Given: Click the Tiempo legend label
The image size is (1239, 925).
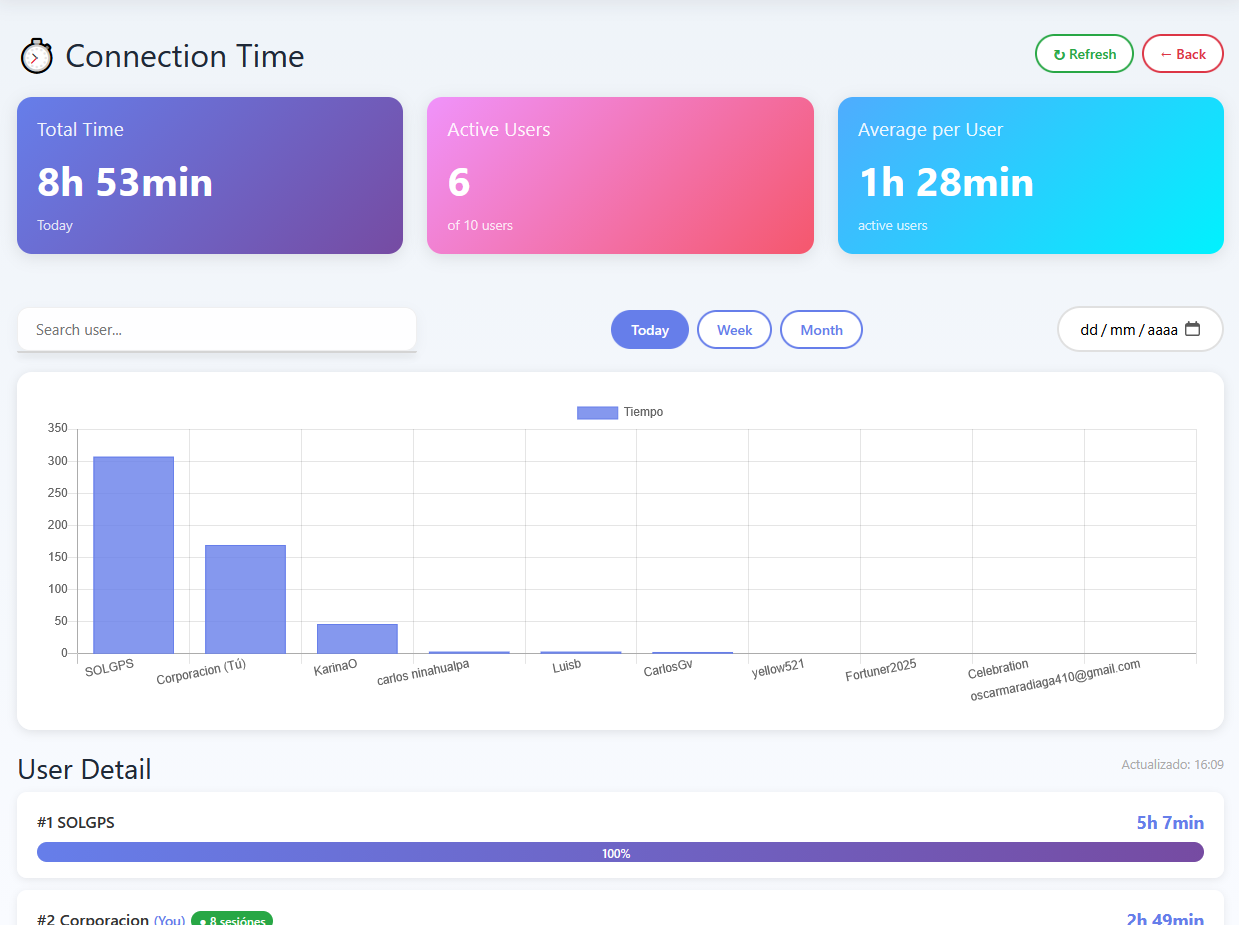Looking at the screenshot, I should point(643,412).
